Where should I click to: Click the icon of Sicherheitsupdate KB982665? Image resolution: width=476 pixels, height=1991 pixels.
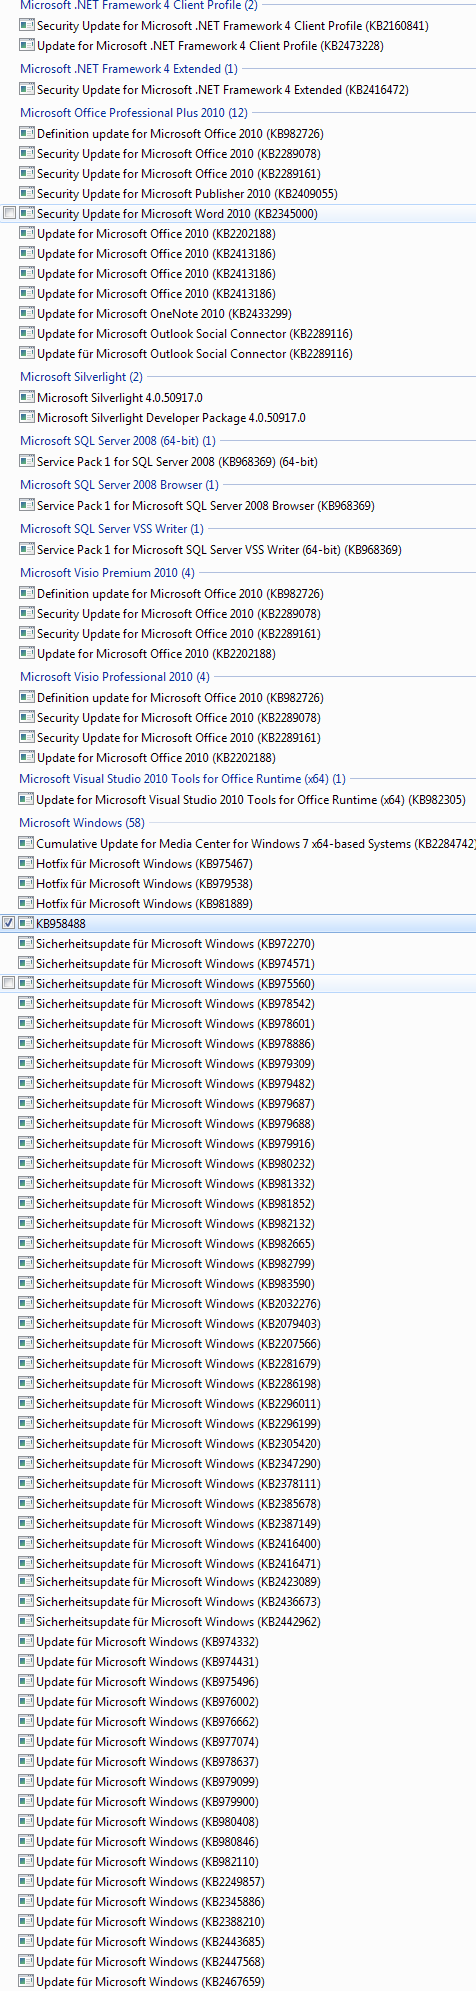[26, 1244]
